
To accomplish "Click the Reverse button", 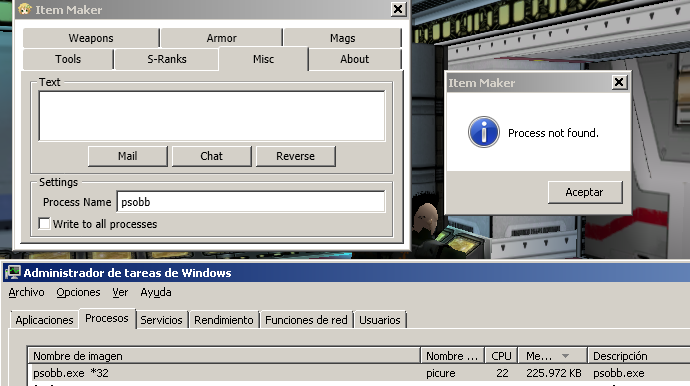I will click(296, 156).
